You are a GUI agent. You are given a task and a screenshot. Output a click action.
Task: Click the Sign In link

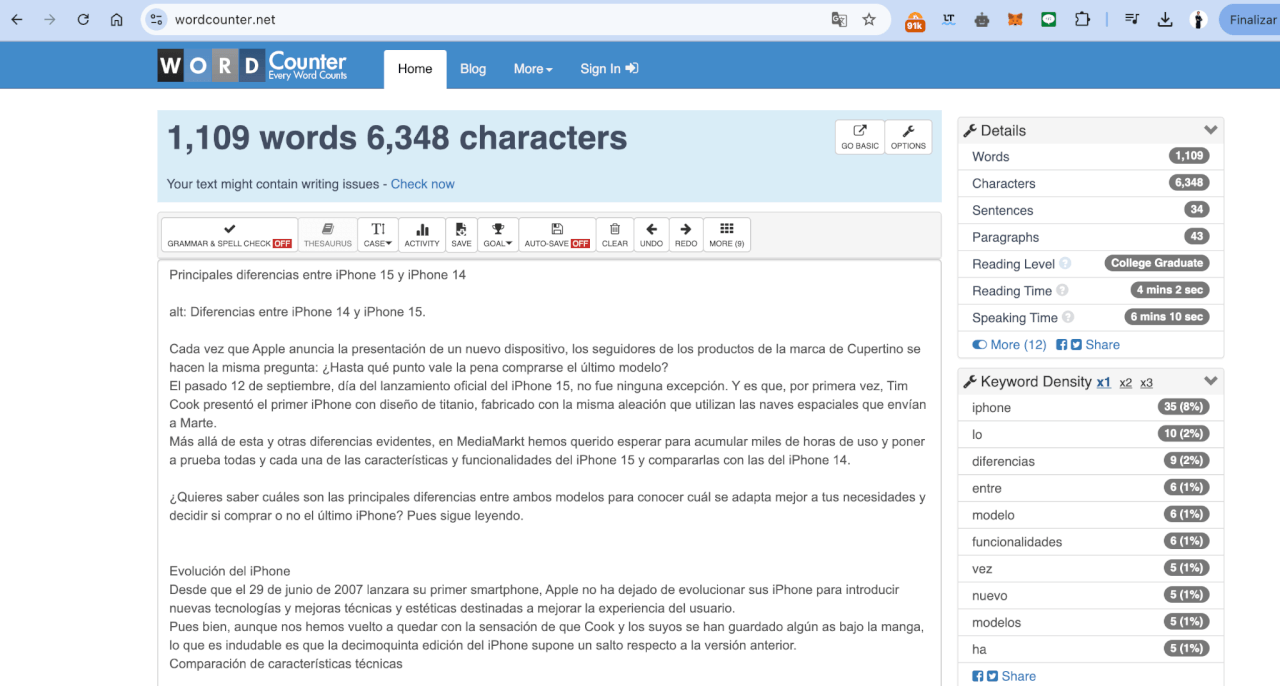[x=609, y=69]
